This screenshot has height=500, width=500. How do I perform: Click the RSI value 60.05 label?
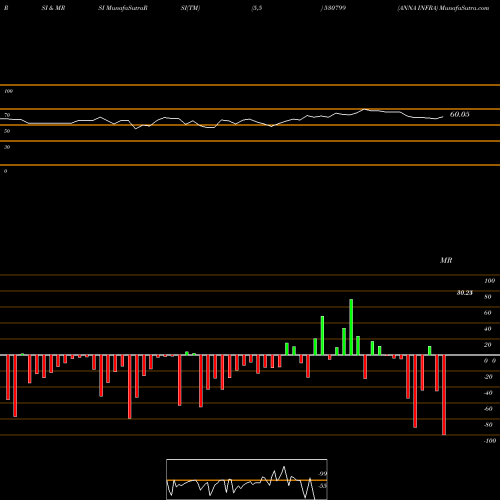click(459, 114)
